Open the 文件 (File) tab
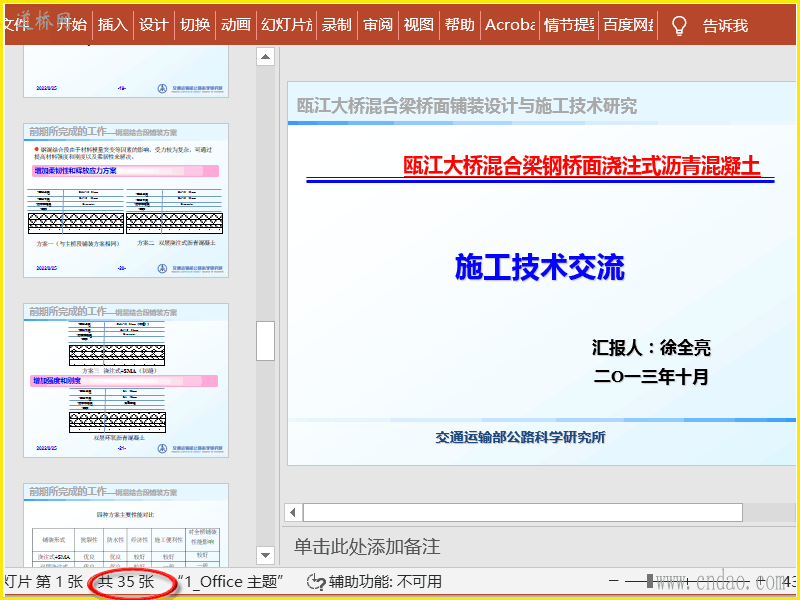Image resolution: width=800 pixels, height=600 pixels. tap(16, 24)
